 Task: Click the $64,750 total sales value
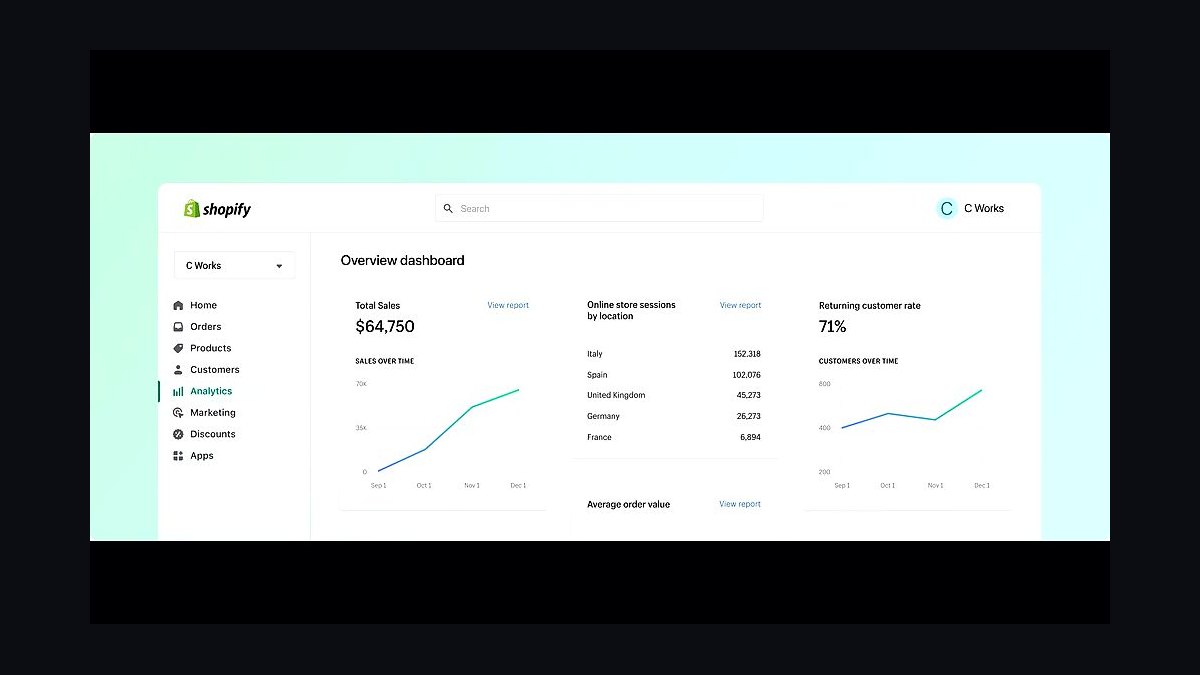(x=385, y=327)
